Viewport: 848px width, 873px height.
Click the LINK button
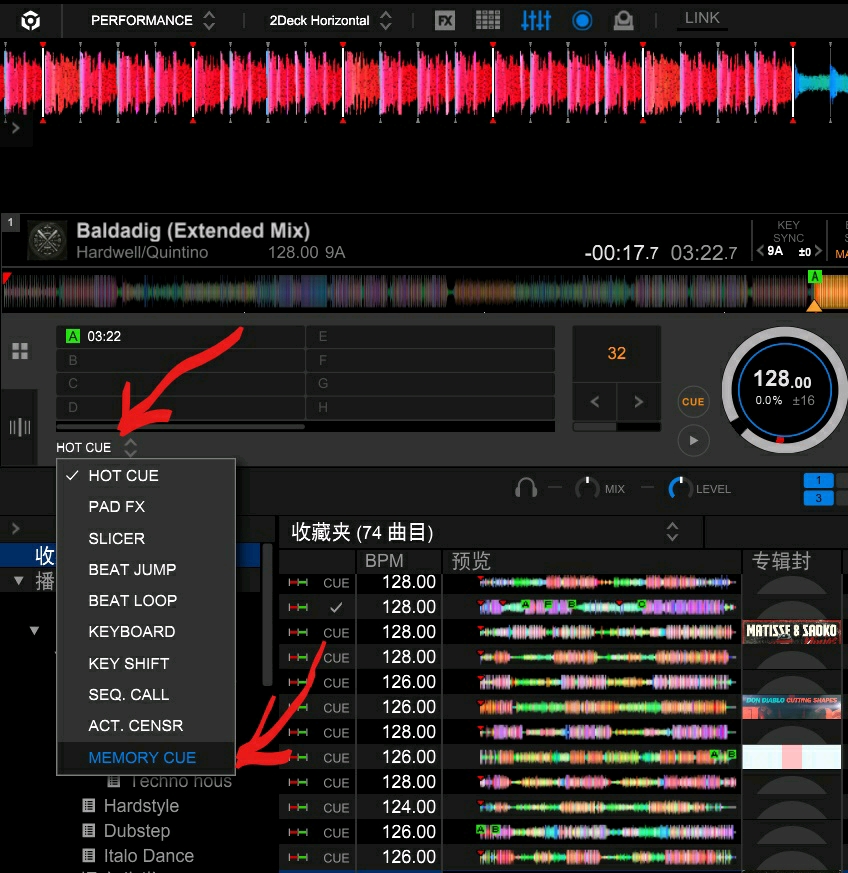[x=702, y=18]
